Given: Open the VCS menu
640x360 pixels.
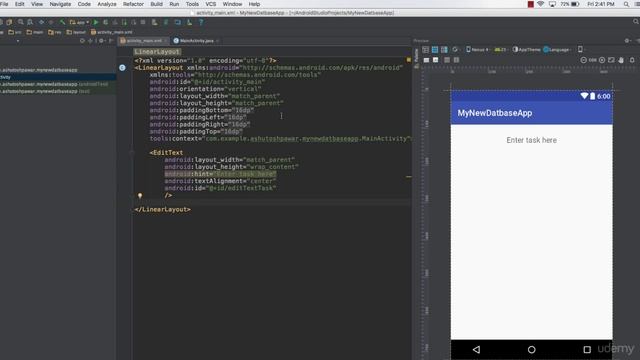Looking at the screenshot, I should [211, 4].
